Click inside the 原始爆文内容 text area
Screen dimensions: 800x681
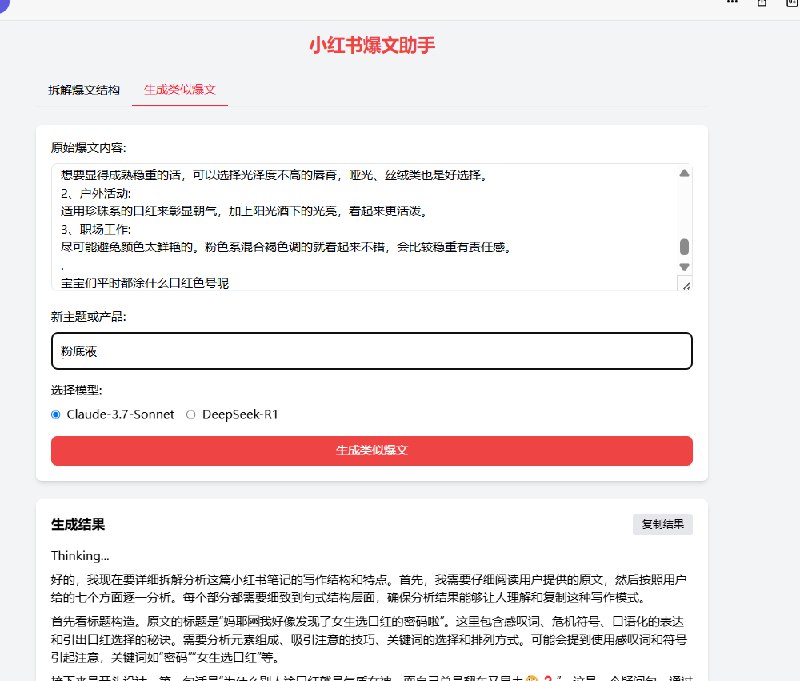[371, 227]
